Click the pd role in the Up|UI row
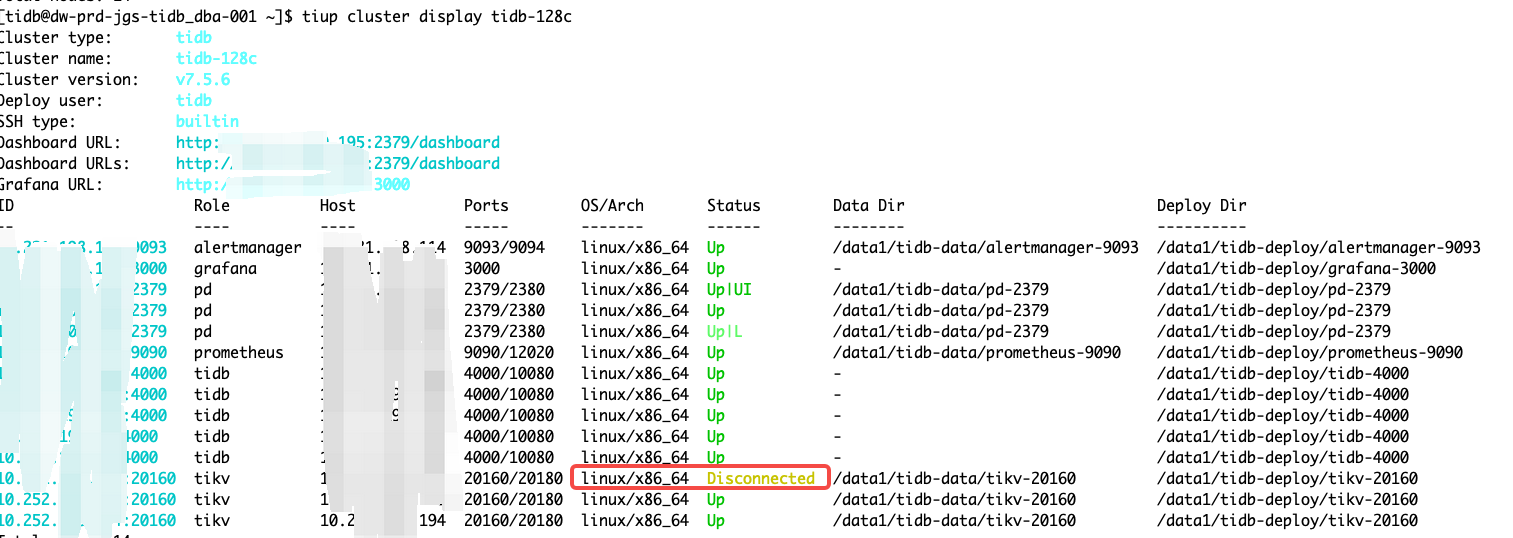This screenshot has height=538, width=1513. point(203,289)
